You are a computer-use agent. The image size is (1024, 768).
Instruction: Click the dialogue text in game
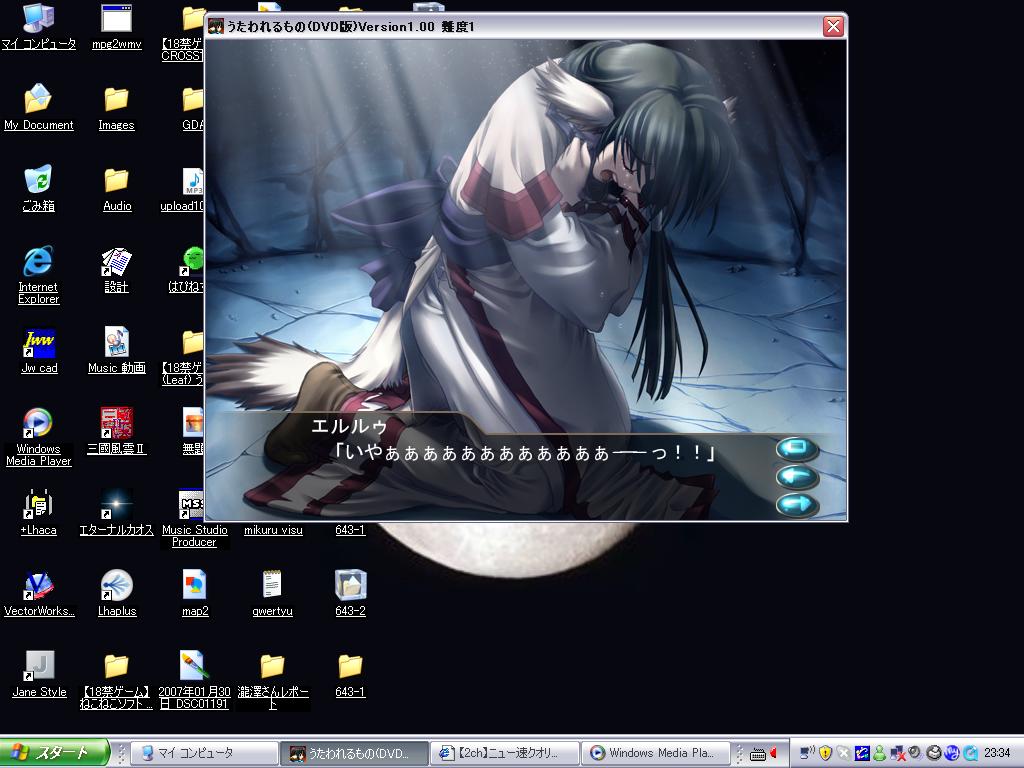pos(524,452)
